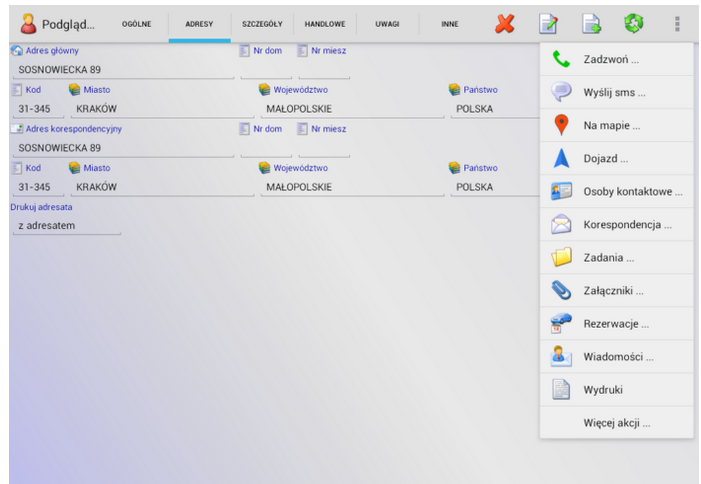Click the document export arrow icon
Image resolution: width=701 pixels, height=484 pixels.
pos(591,23)
